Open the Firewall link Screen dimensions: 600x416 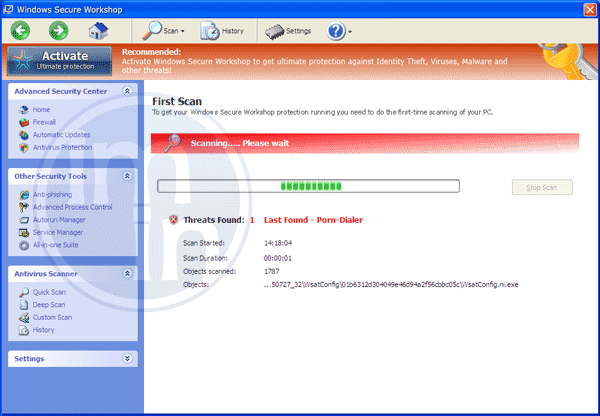(44, 122)
